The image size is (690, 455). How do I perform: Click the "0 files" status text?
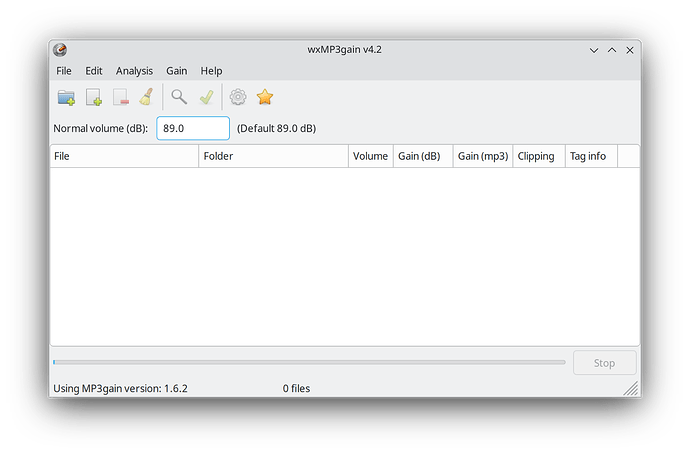(x=296, y=389)
